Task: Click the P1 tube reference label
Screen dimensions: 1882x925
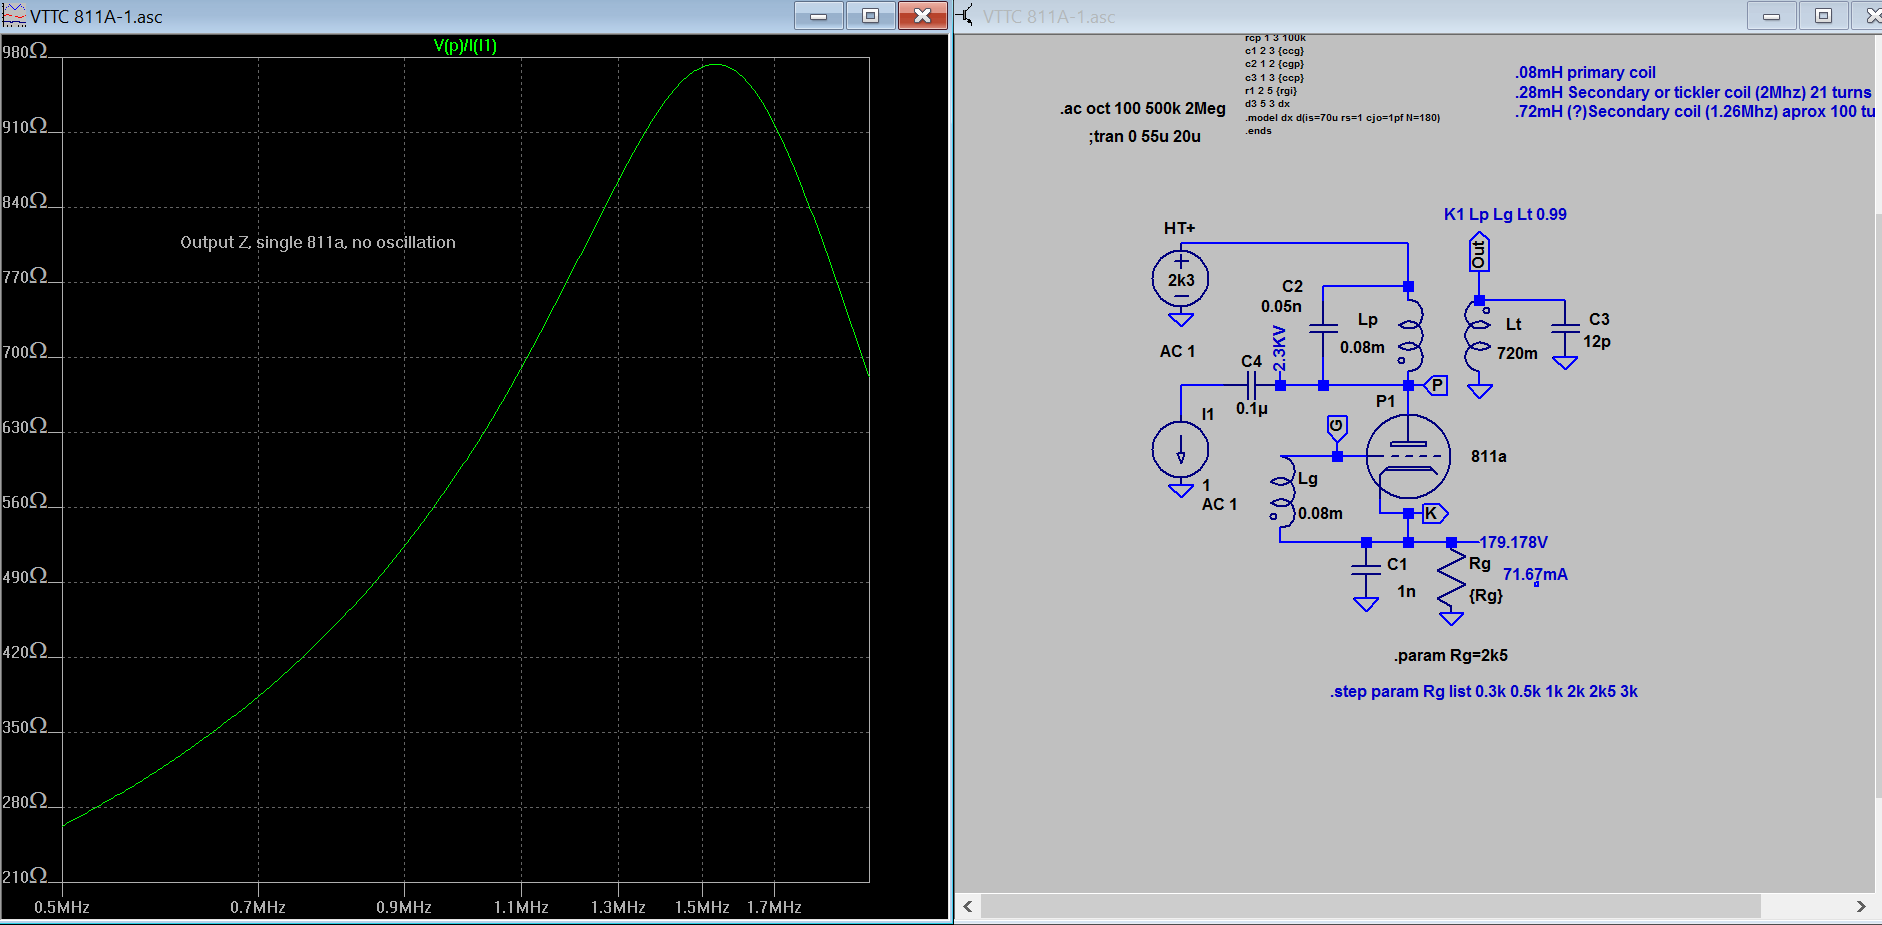Action: tap(1385, 401)
